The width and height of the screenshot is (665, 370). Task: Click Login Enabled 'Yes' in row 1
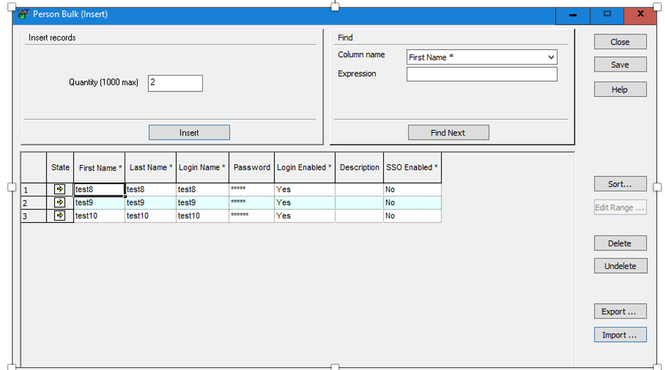305,189
